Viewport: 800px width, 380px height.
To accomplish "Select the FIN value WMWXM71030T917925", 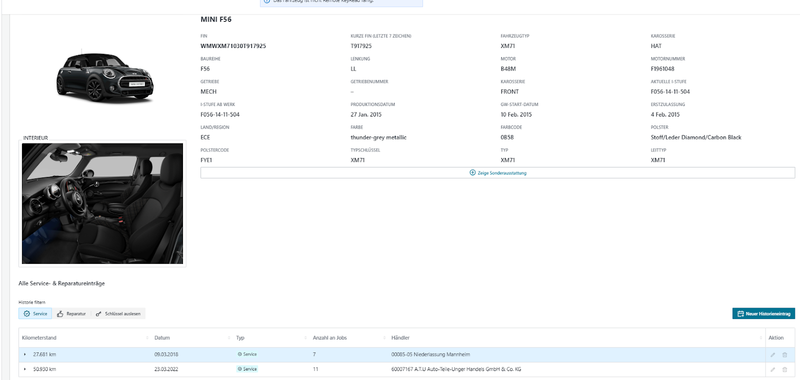I will 233,46.
